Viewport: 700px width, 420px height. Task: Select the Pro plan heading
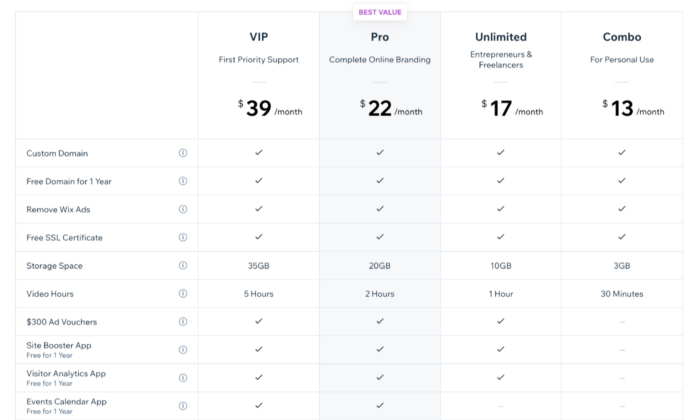[x=380, y=37]
